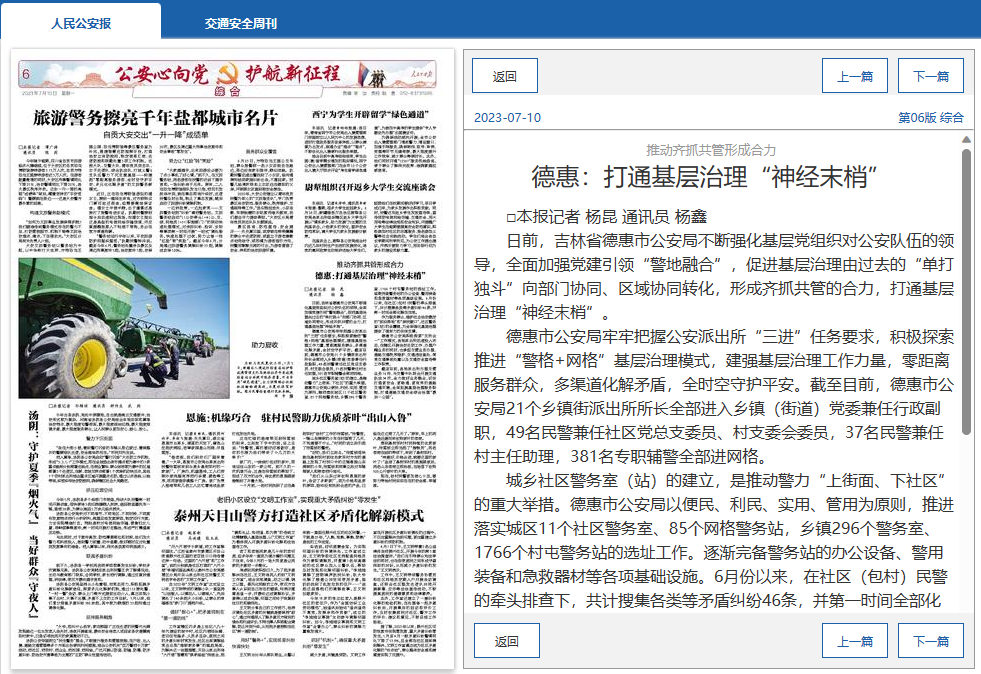Click the article text scrollbar thumb
This screenshot has width=981, height=674.
click(966, 291)
